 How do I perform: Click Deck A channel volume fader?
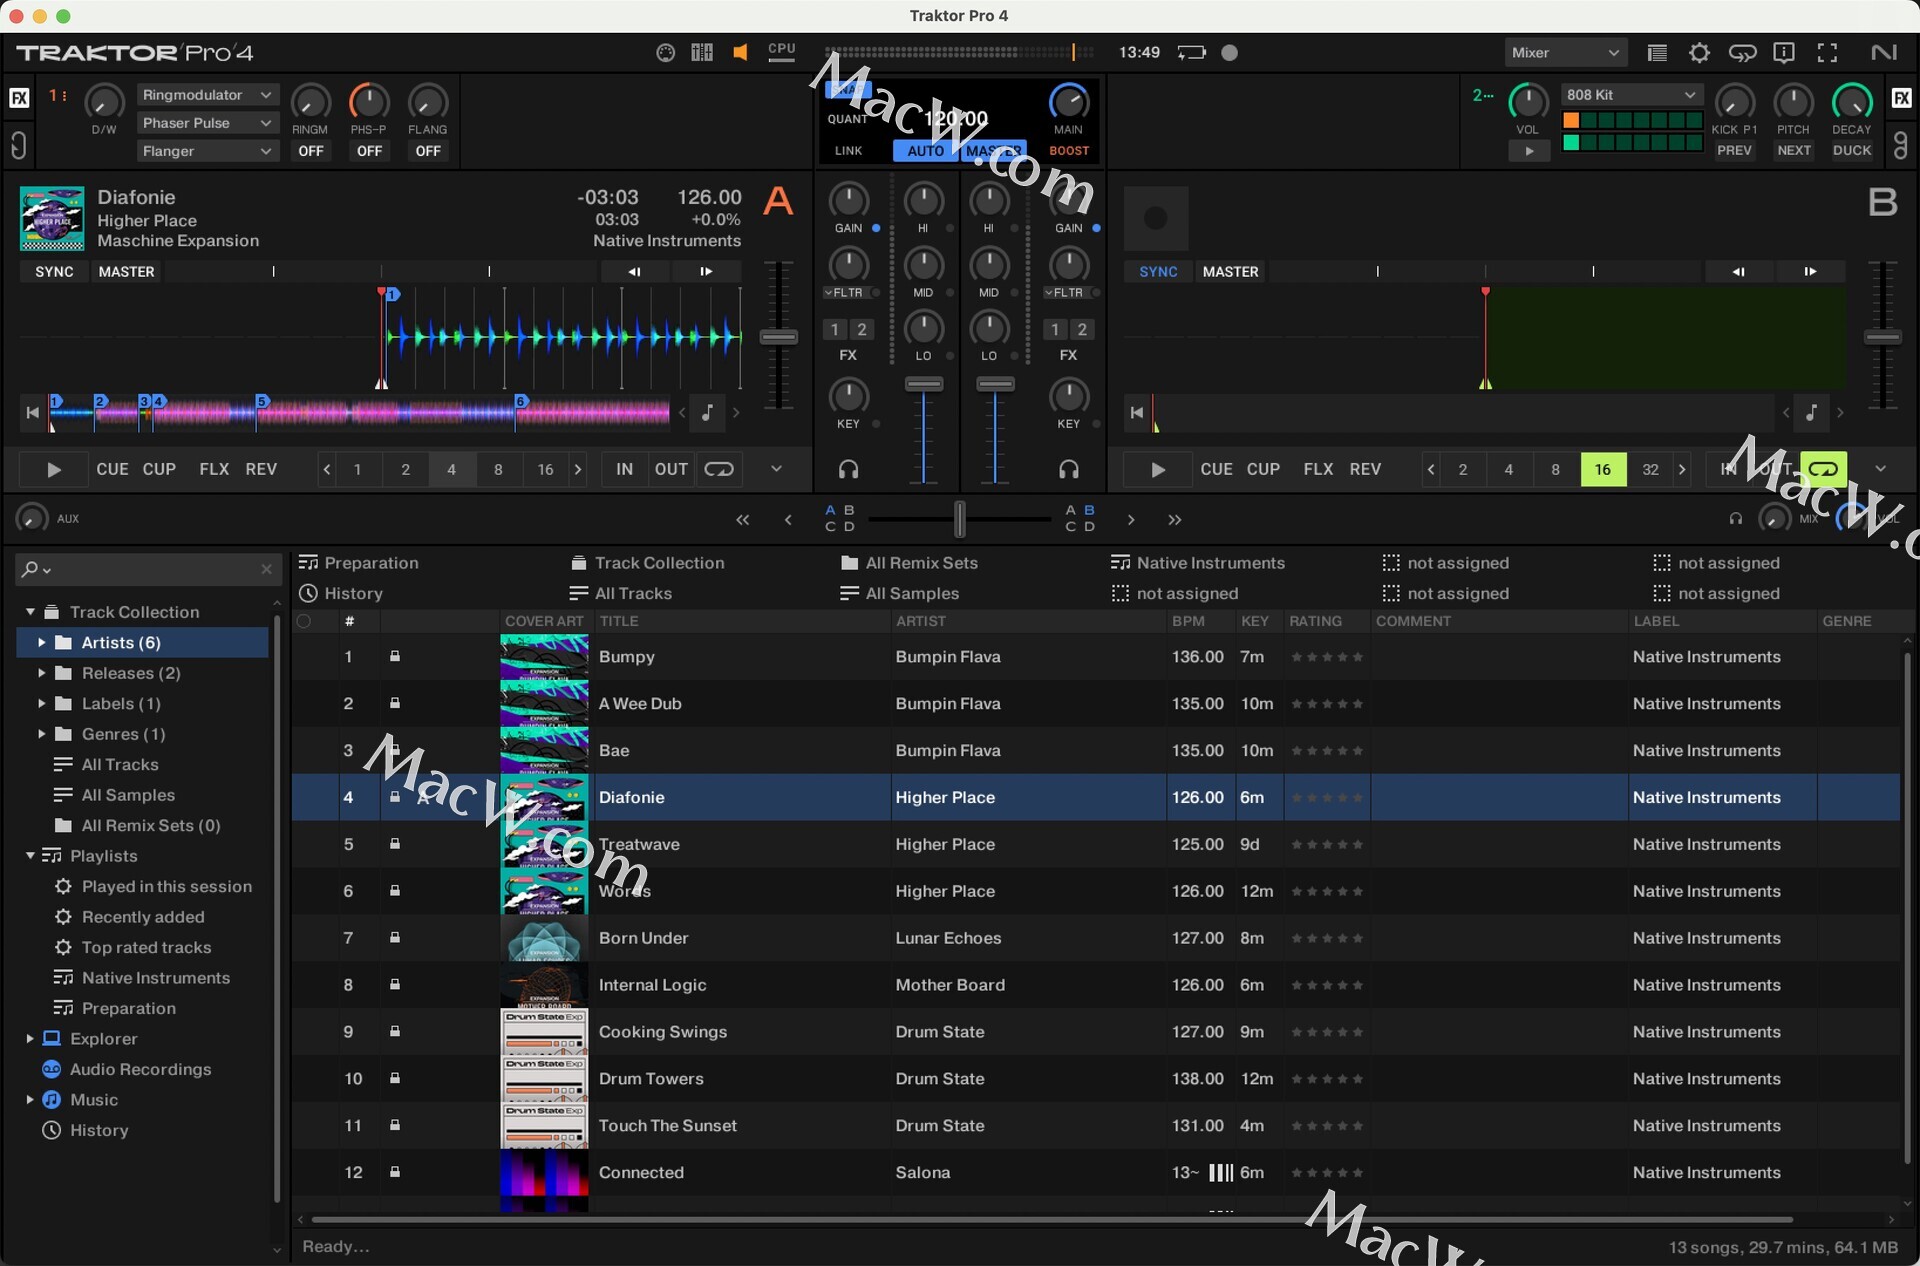(924, 384)
